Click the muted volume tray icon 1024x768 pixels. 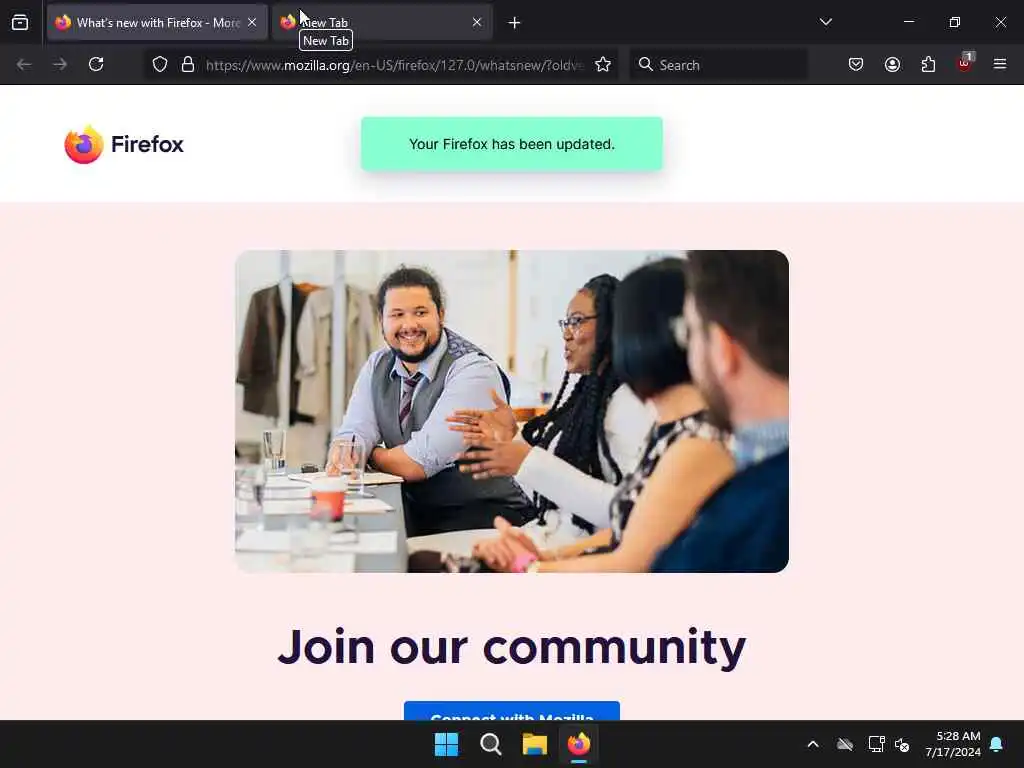(x=902, y=744)
